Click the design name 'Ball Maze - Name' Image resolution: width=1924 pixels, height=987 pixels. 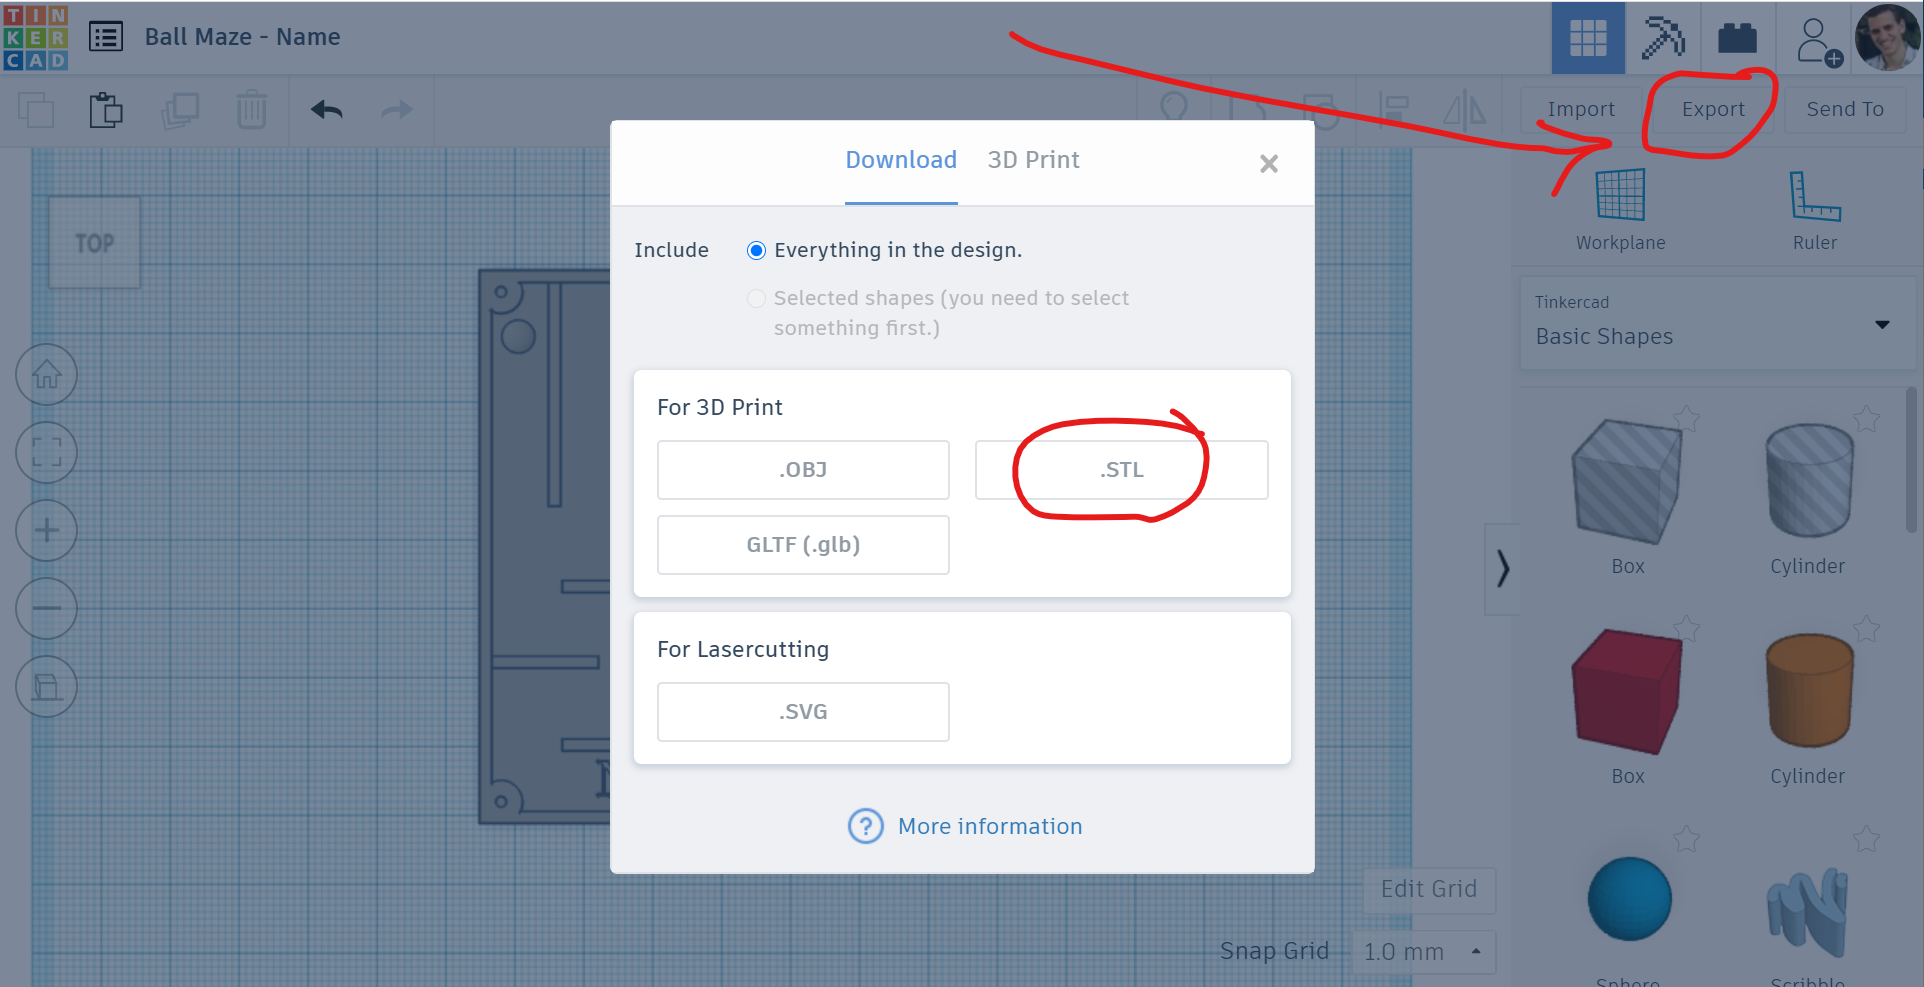tap(243, 37)
